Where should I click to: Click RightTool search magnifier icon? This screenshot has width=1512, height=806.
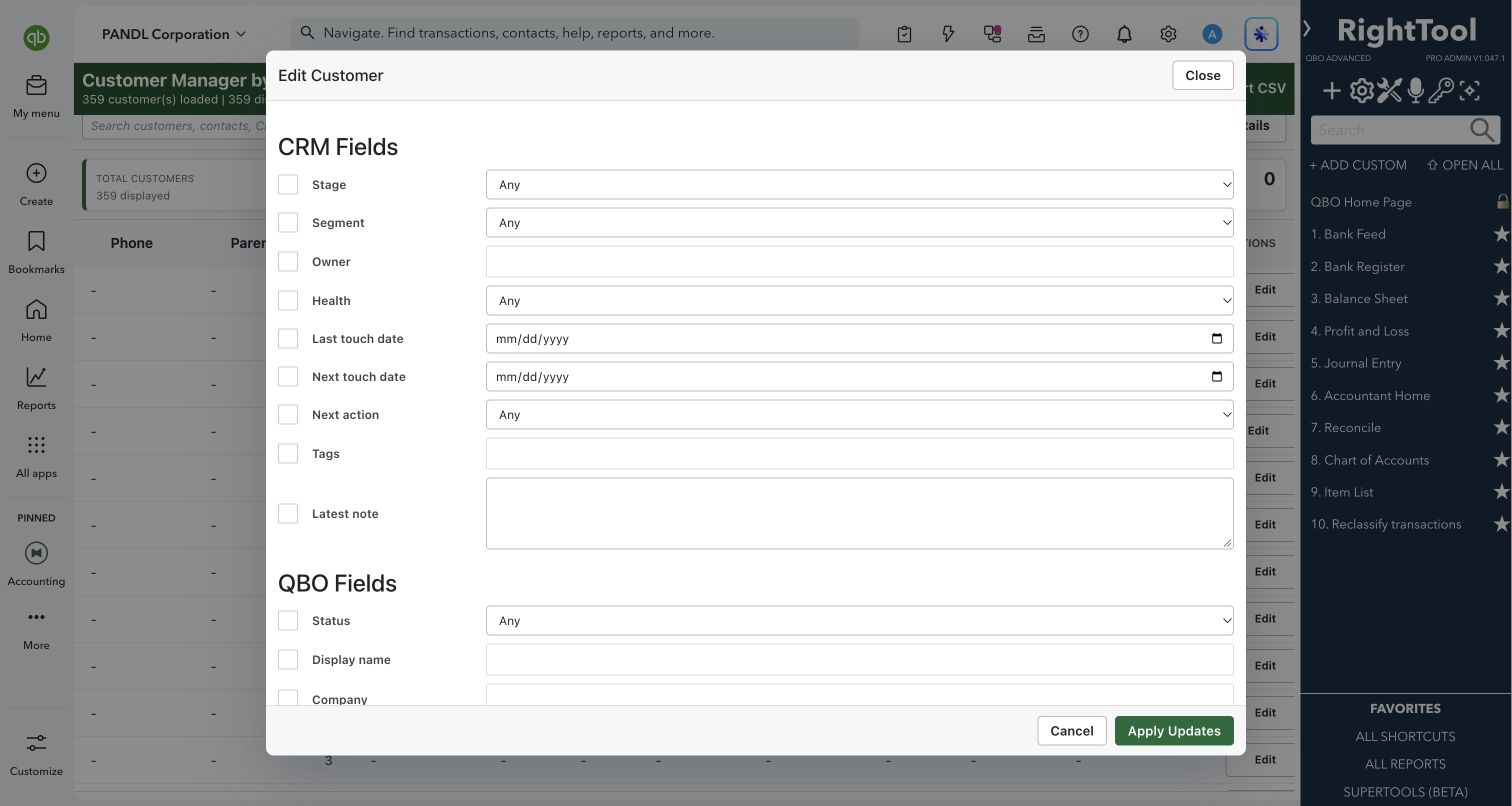tap(1482, 130)
